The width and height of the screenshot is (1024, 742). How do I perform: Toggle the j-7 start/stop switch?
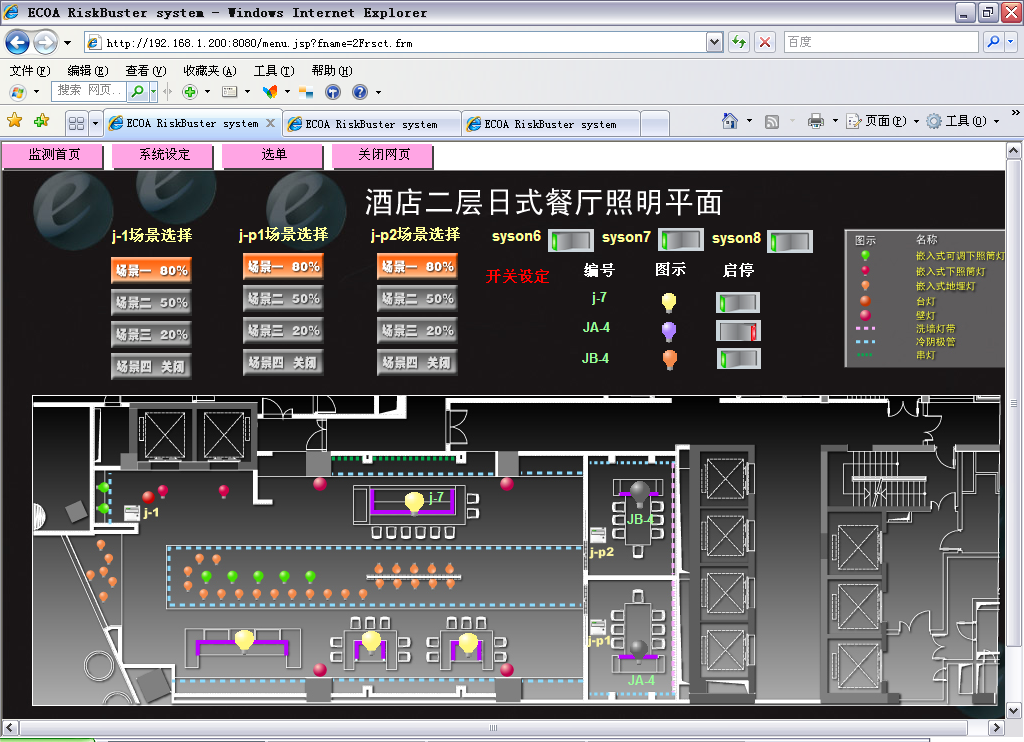pyautogui.click(x=738, y=302)
